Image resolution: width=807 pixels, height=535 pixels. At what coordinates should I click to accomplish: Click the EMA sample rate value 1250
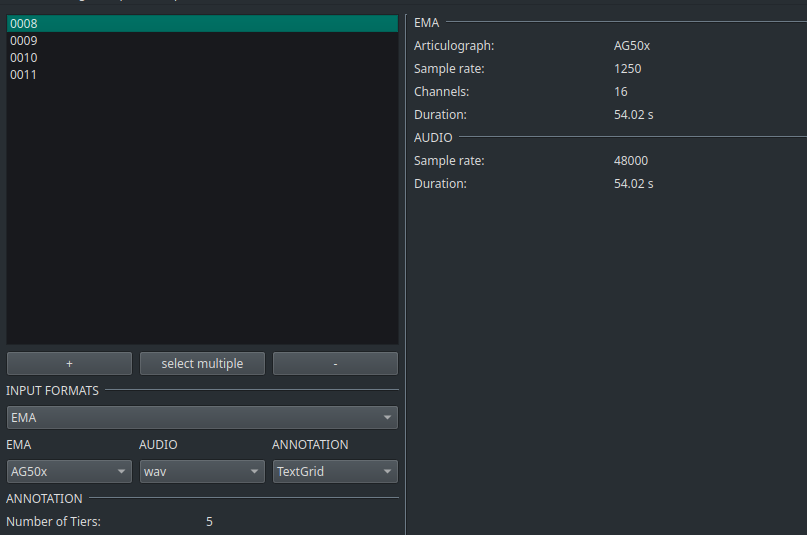pos(628,69)
